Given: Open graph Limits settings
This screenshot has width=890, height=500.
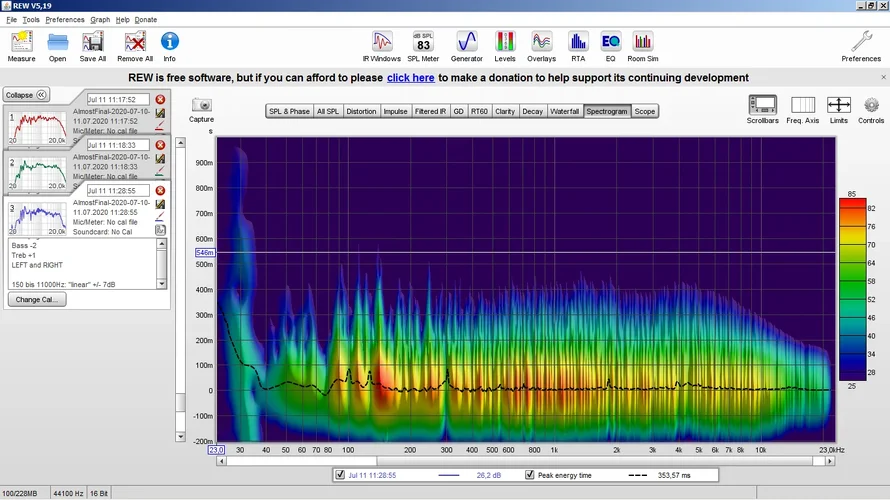Looking at the screenshot, I should pyautogui.click(x=838, y=106).
